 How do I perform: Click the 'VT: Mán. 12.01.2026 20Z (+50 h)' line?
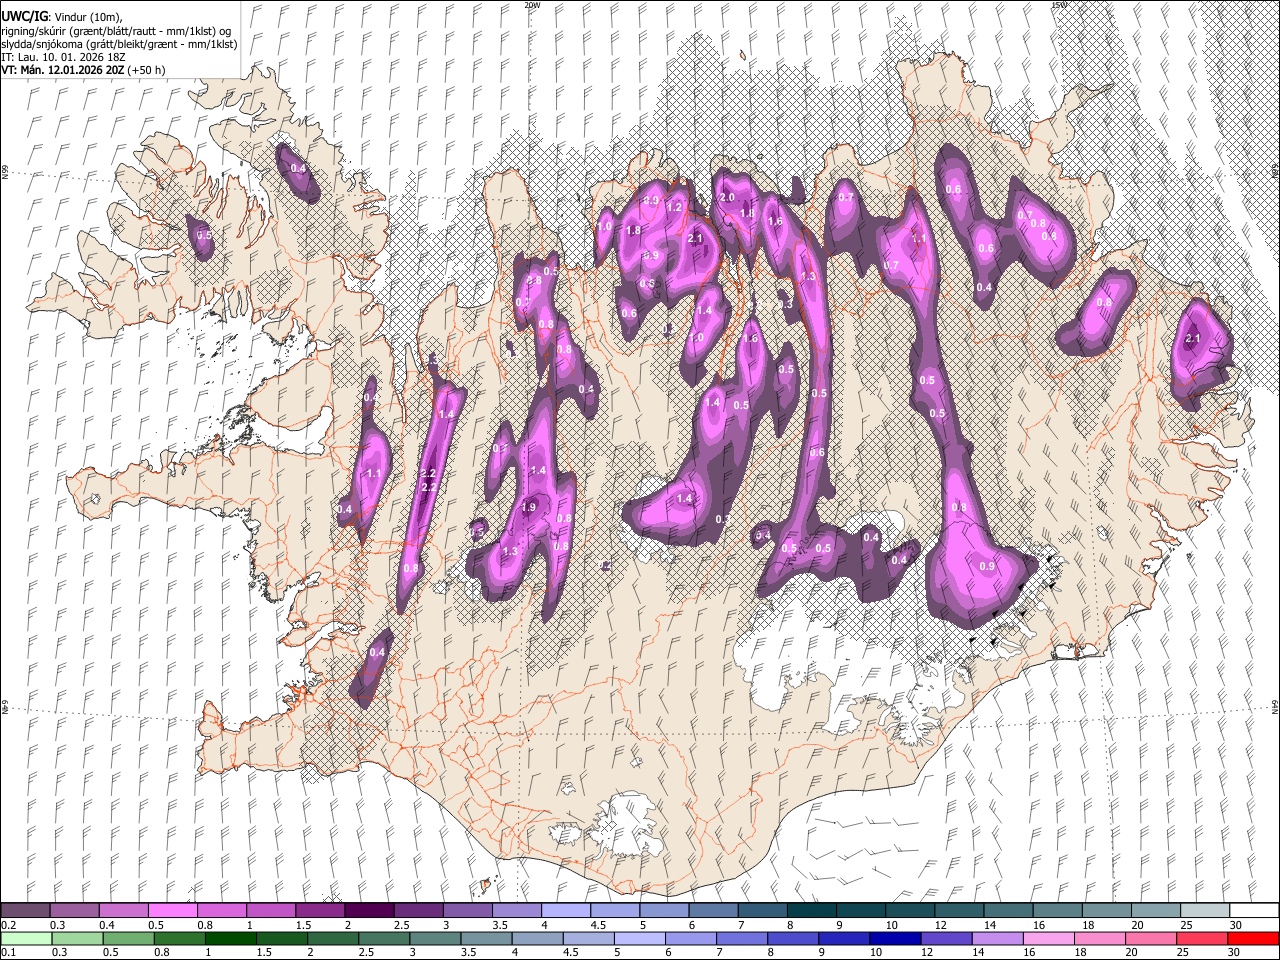pyautogui.click(x=83, y=70)
